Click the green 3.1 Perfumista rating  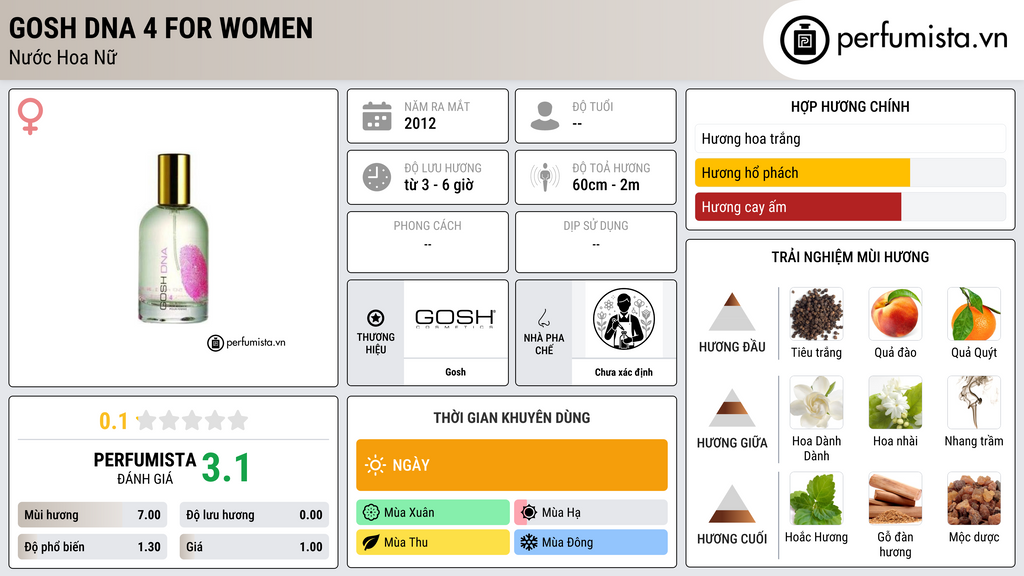point(225,468)
